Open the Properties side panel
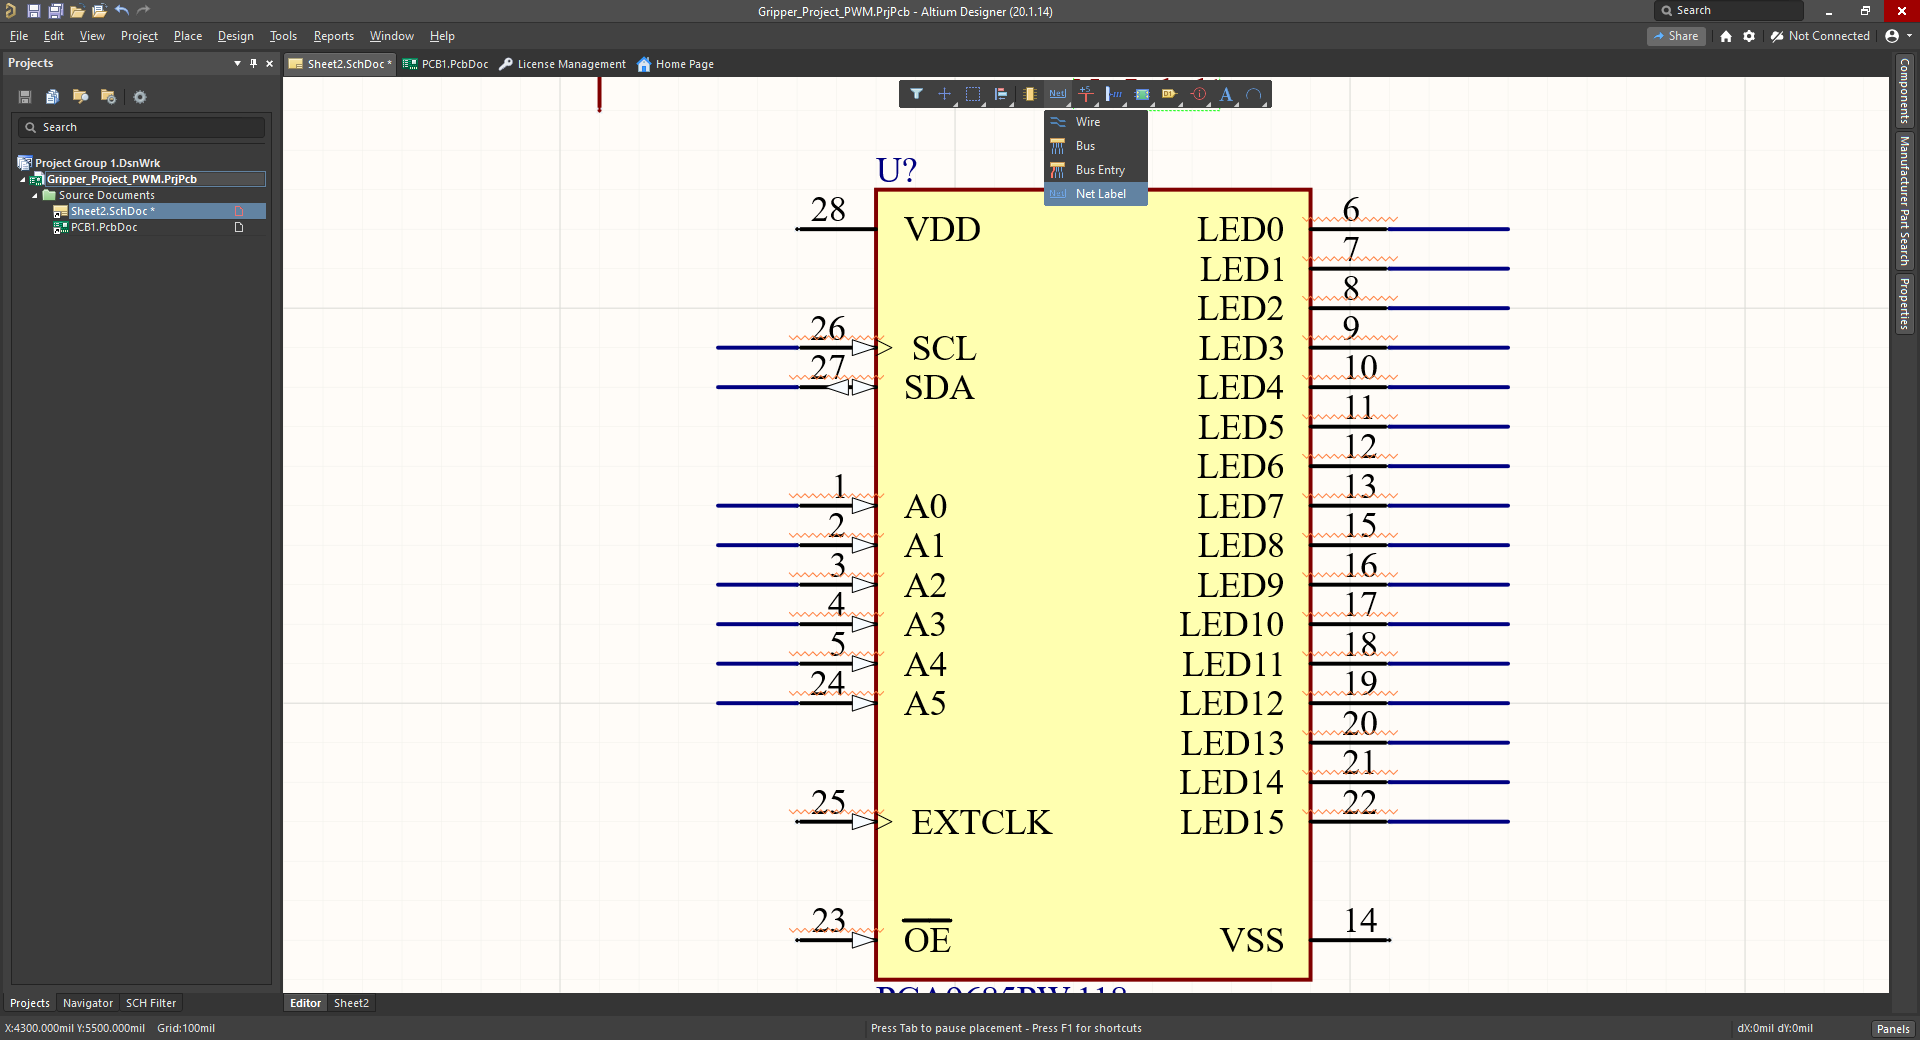Image resolution: width=1920 pixels, height=1040 pixels. (x=1905, y=305)
